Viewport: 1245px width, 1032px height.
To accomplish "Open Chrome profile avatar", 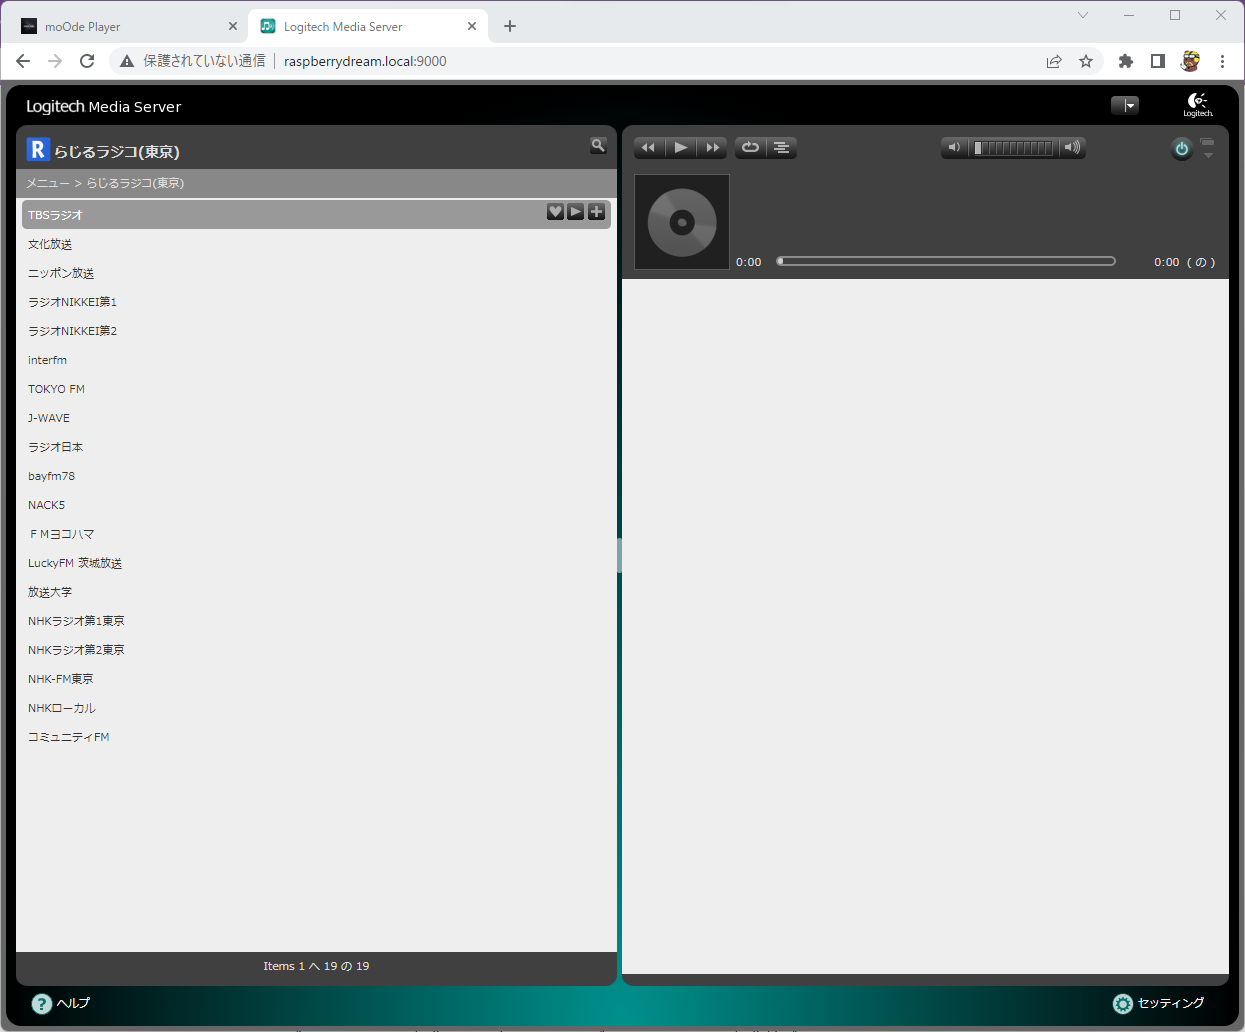I will click(1190, 61).
